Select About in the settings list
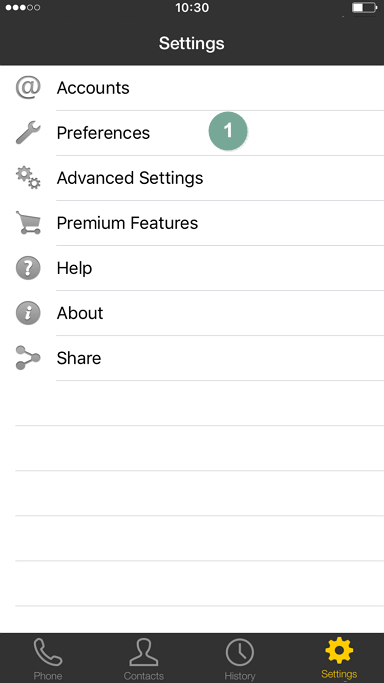Image resolution: width=384 pixels, height=683 pixels. pyautogui.click(x=192, y=313)
